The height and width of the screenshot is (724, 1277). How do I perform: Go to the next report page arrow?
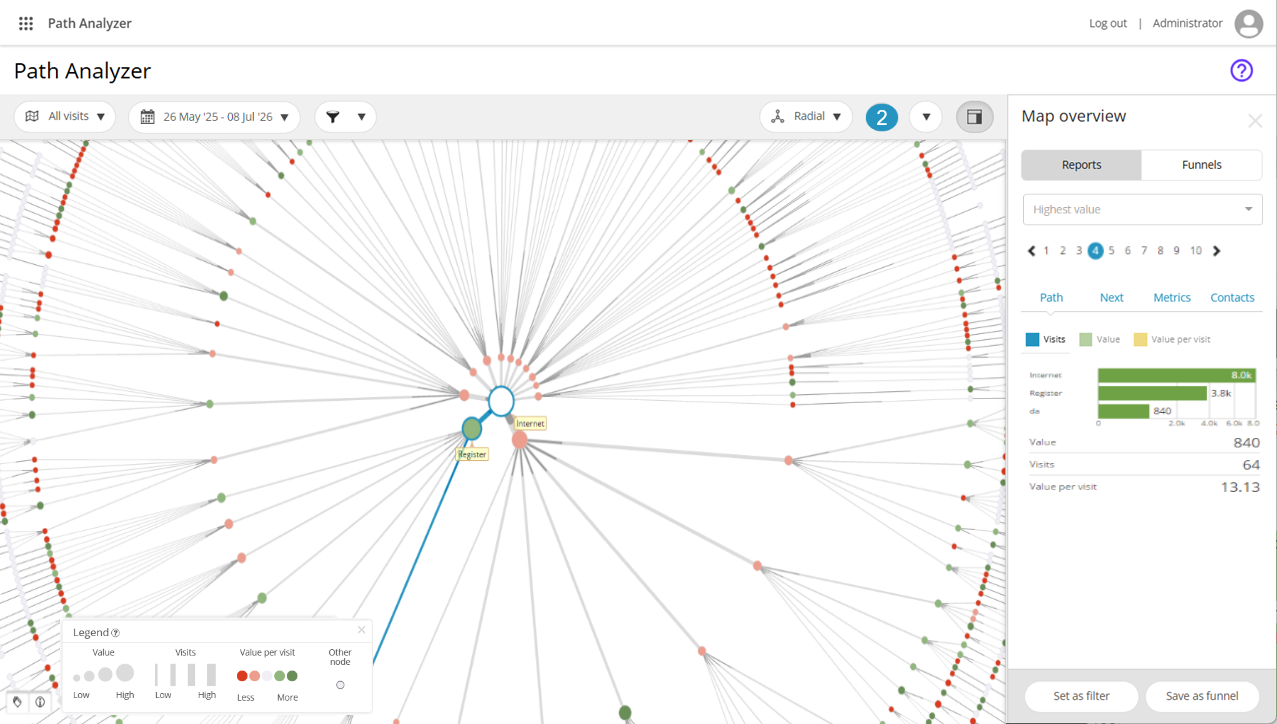tap(1217, 251)
